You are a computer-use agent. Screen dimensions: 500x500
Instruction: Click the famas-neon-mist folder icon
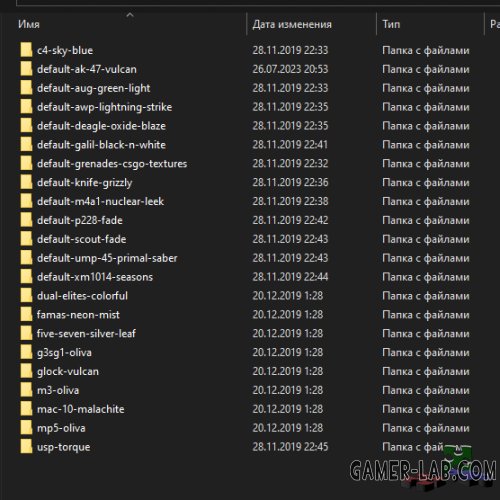[26, 315]
